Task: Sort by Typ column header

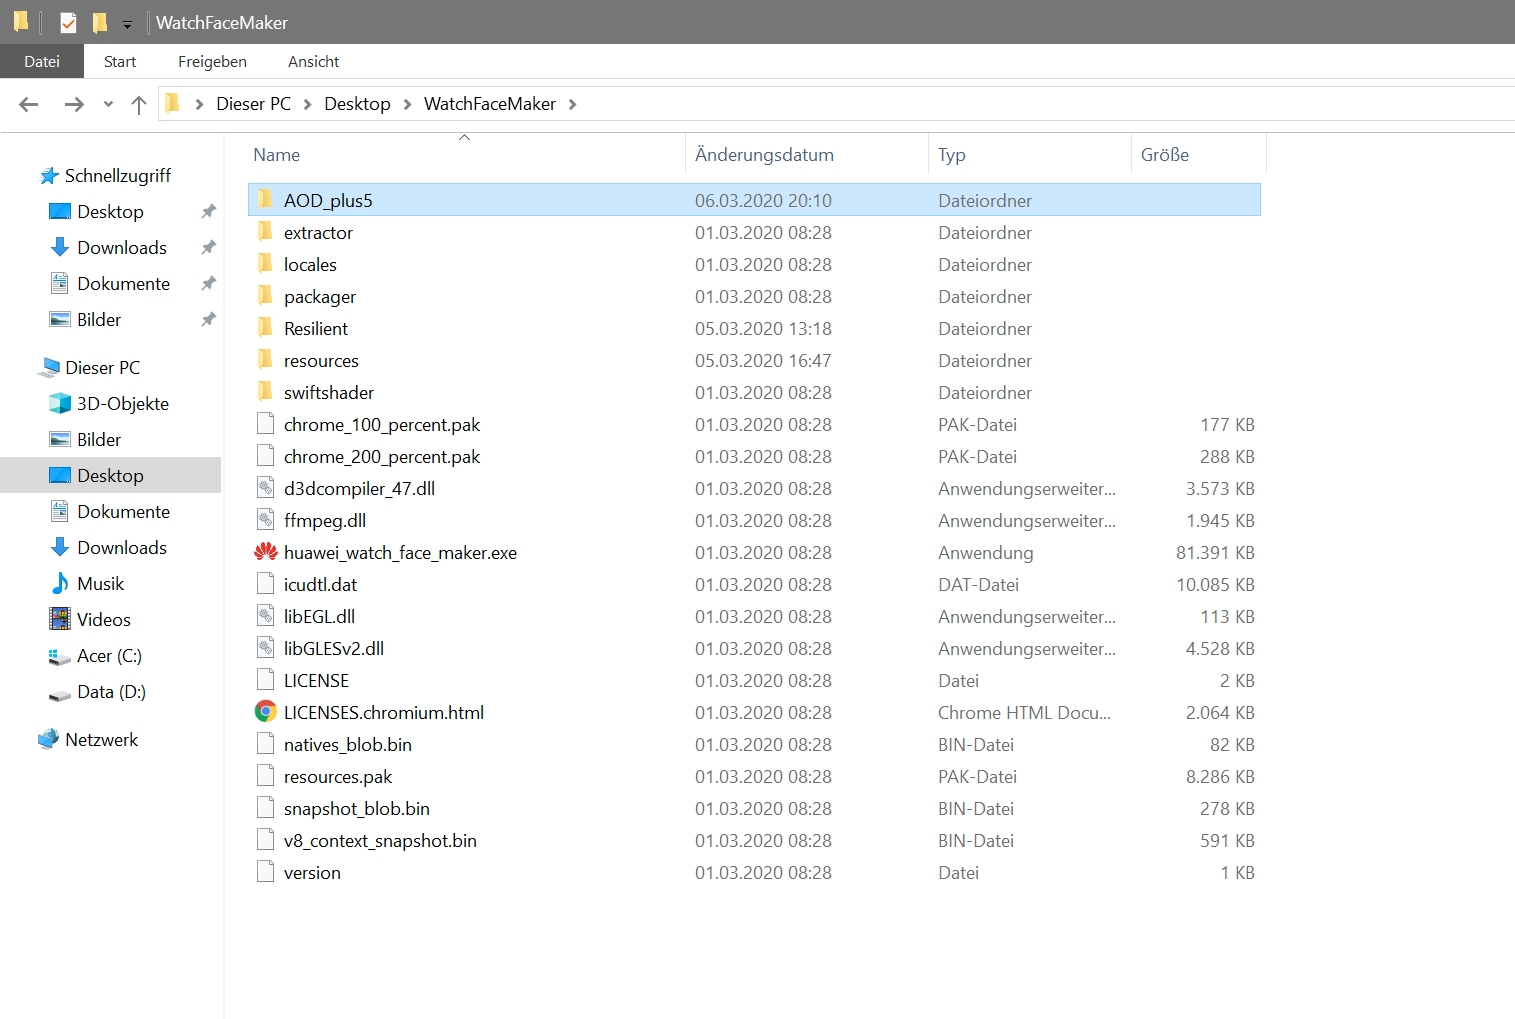Action: (x=952, y=155)
